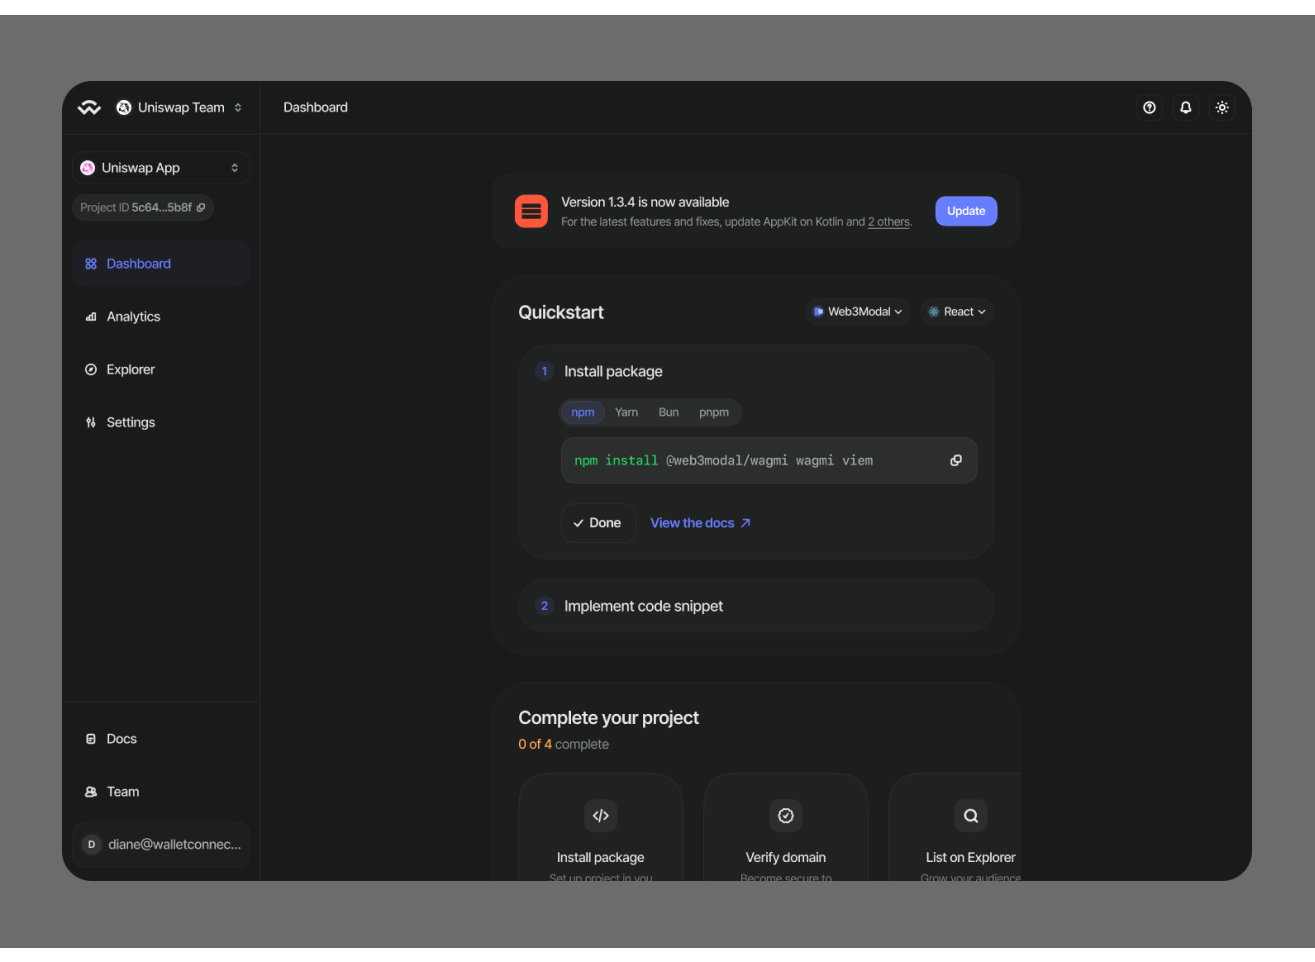1315x962 pixels.
Task: Select the Yarn package manager option
Action: click(626, 413)
